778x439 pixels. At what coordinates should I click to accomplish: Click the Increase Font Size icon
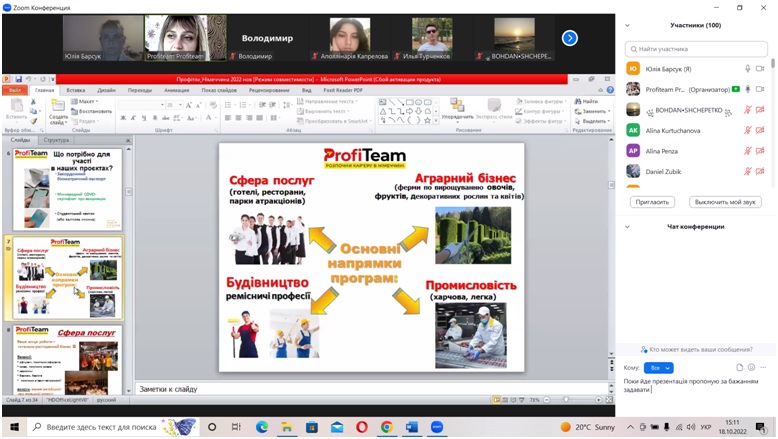point(189,105)
